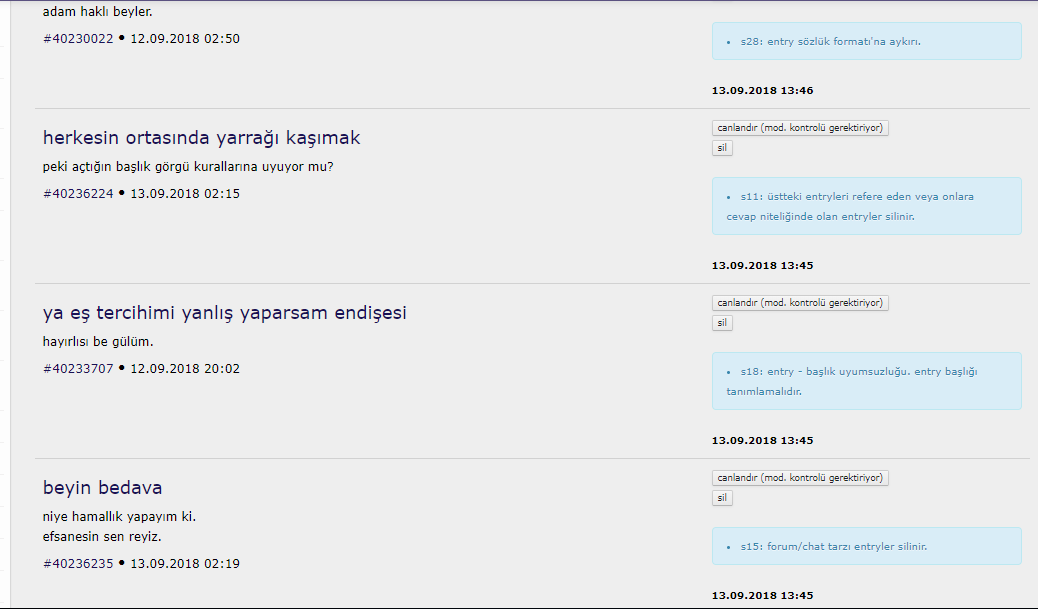Click "sil" above the s18 rule note
Screen dimensions: 1038x609
(x=722, y=323)
